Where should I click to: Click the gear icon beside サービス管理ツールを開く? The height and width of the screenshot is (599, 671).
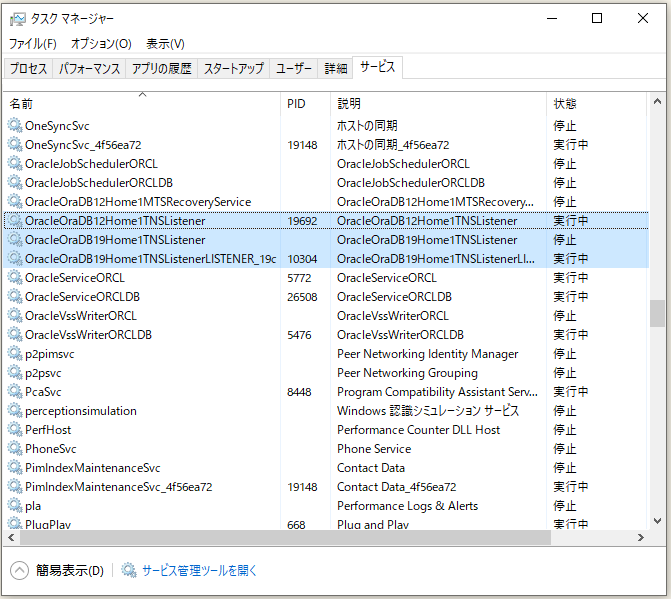pos(128,570)
